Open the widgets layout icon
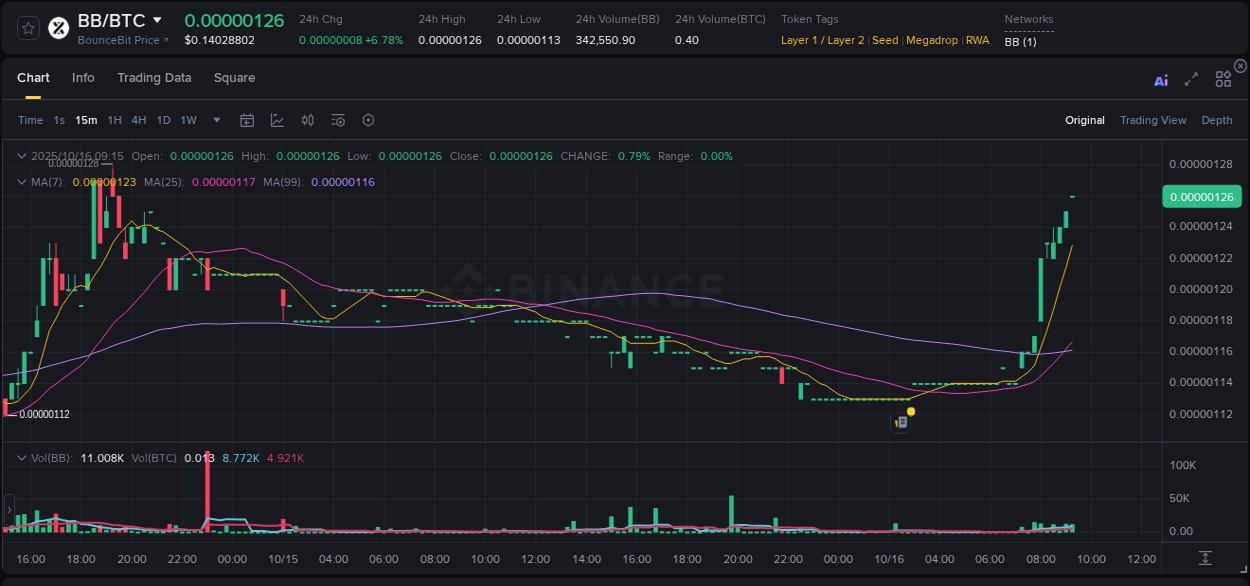The height and width of the screenshot is (586, 1250). (x=1223, y=79)
